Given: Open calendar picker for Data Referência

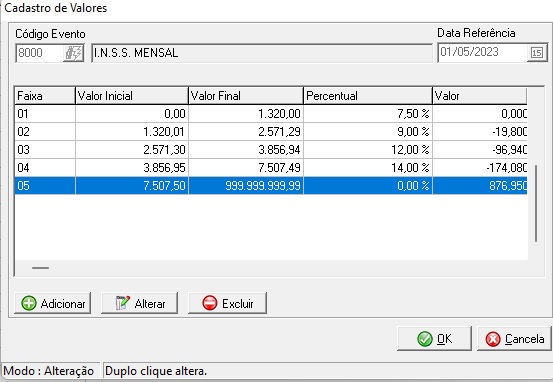Looking at the screenshot, I should coord(537,53).
